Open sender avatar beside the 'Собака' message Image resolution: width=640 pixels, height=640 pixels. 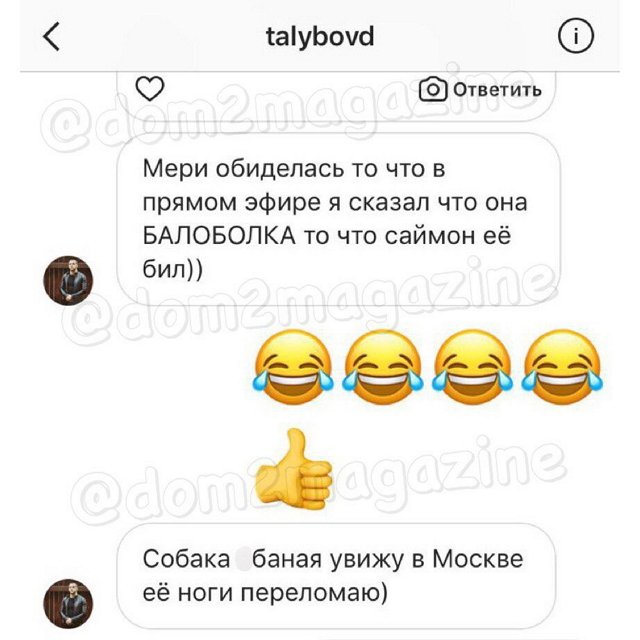(68, 604)
